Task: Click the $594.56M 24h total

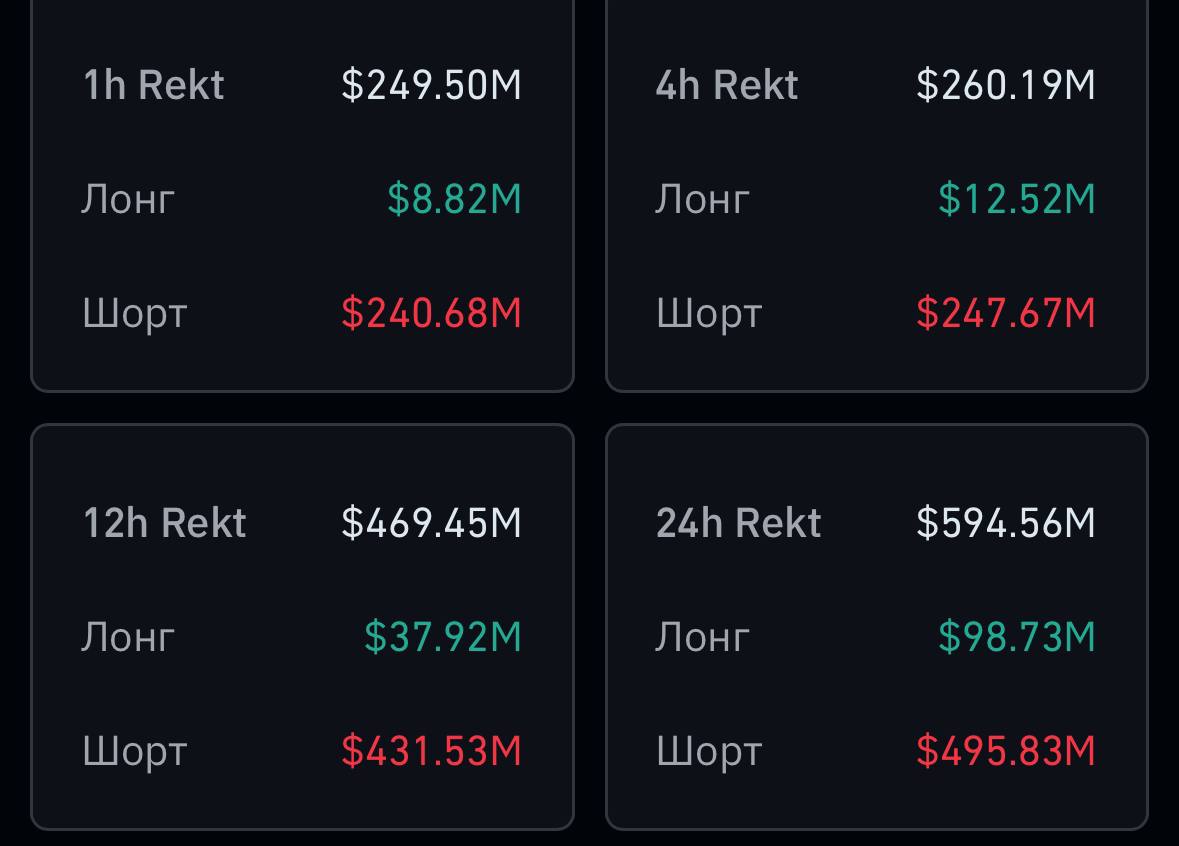Action: pyautogui.click(x=1006, y=523)
